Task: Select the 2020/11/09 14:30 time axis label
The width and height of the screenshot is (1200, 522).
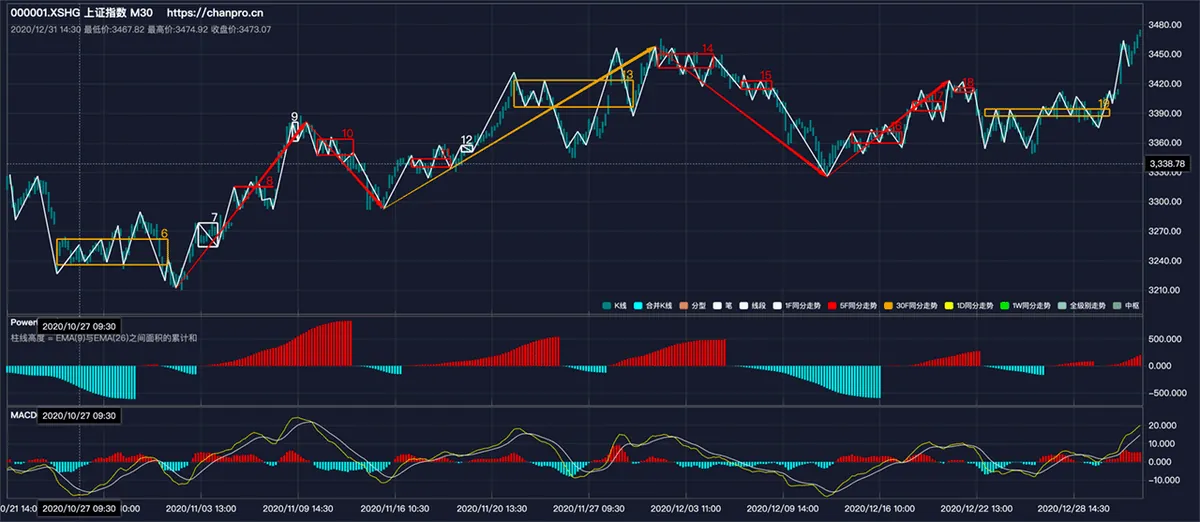Action: [298, 510]
